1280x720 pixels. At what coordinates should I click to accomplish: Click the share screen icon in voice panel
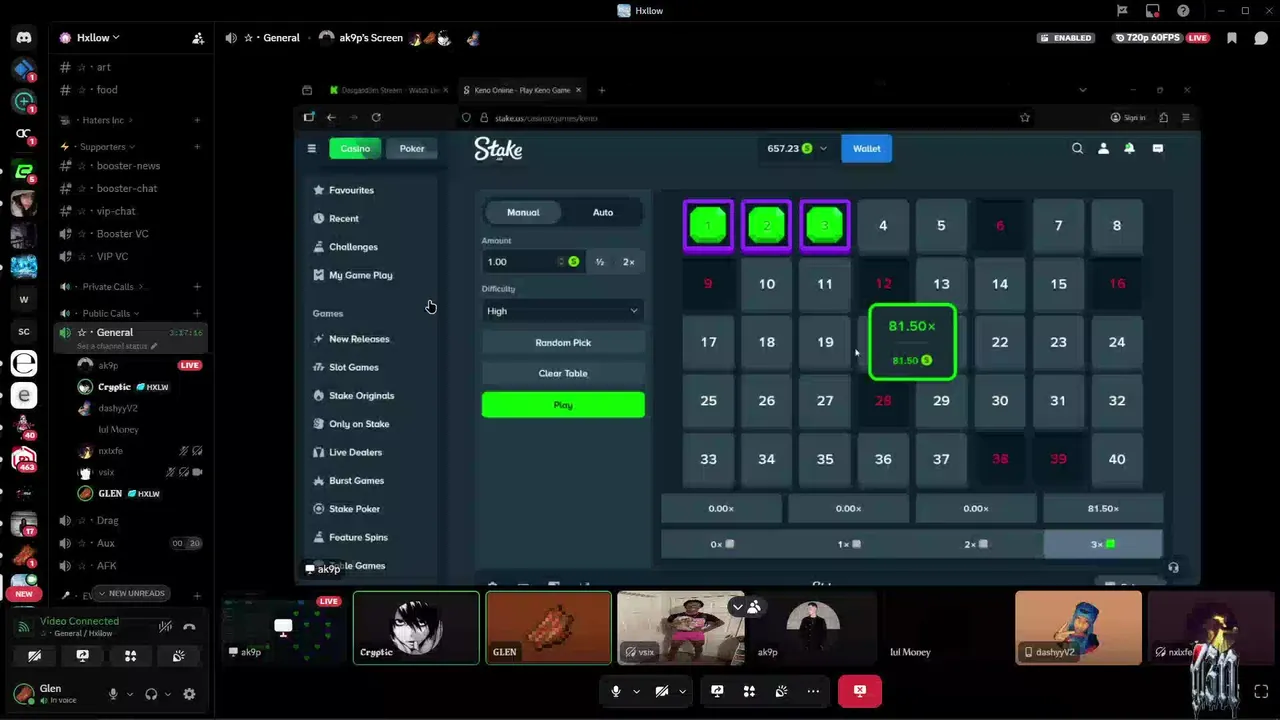point(82,656)
